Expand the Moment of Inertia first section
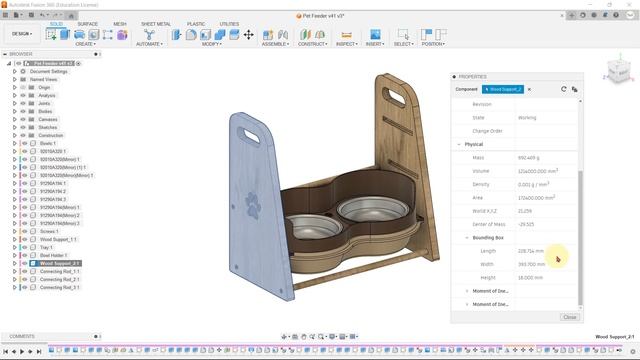The image size is (640, 360). pyautogui.click(x=467, y=291)
